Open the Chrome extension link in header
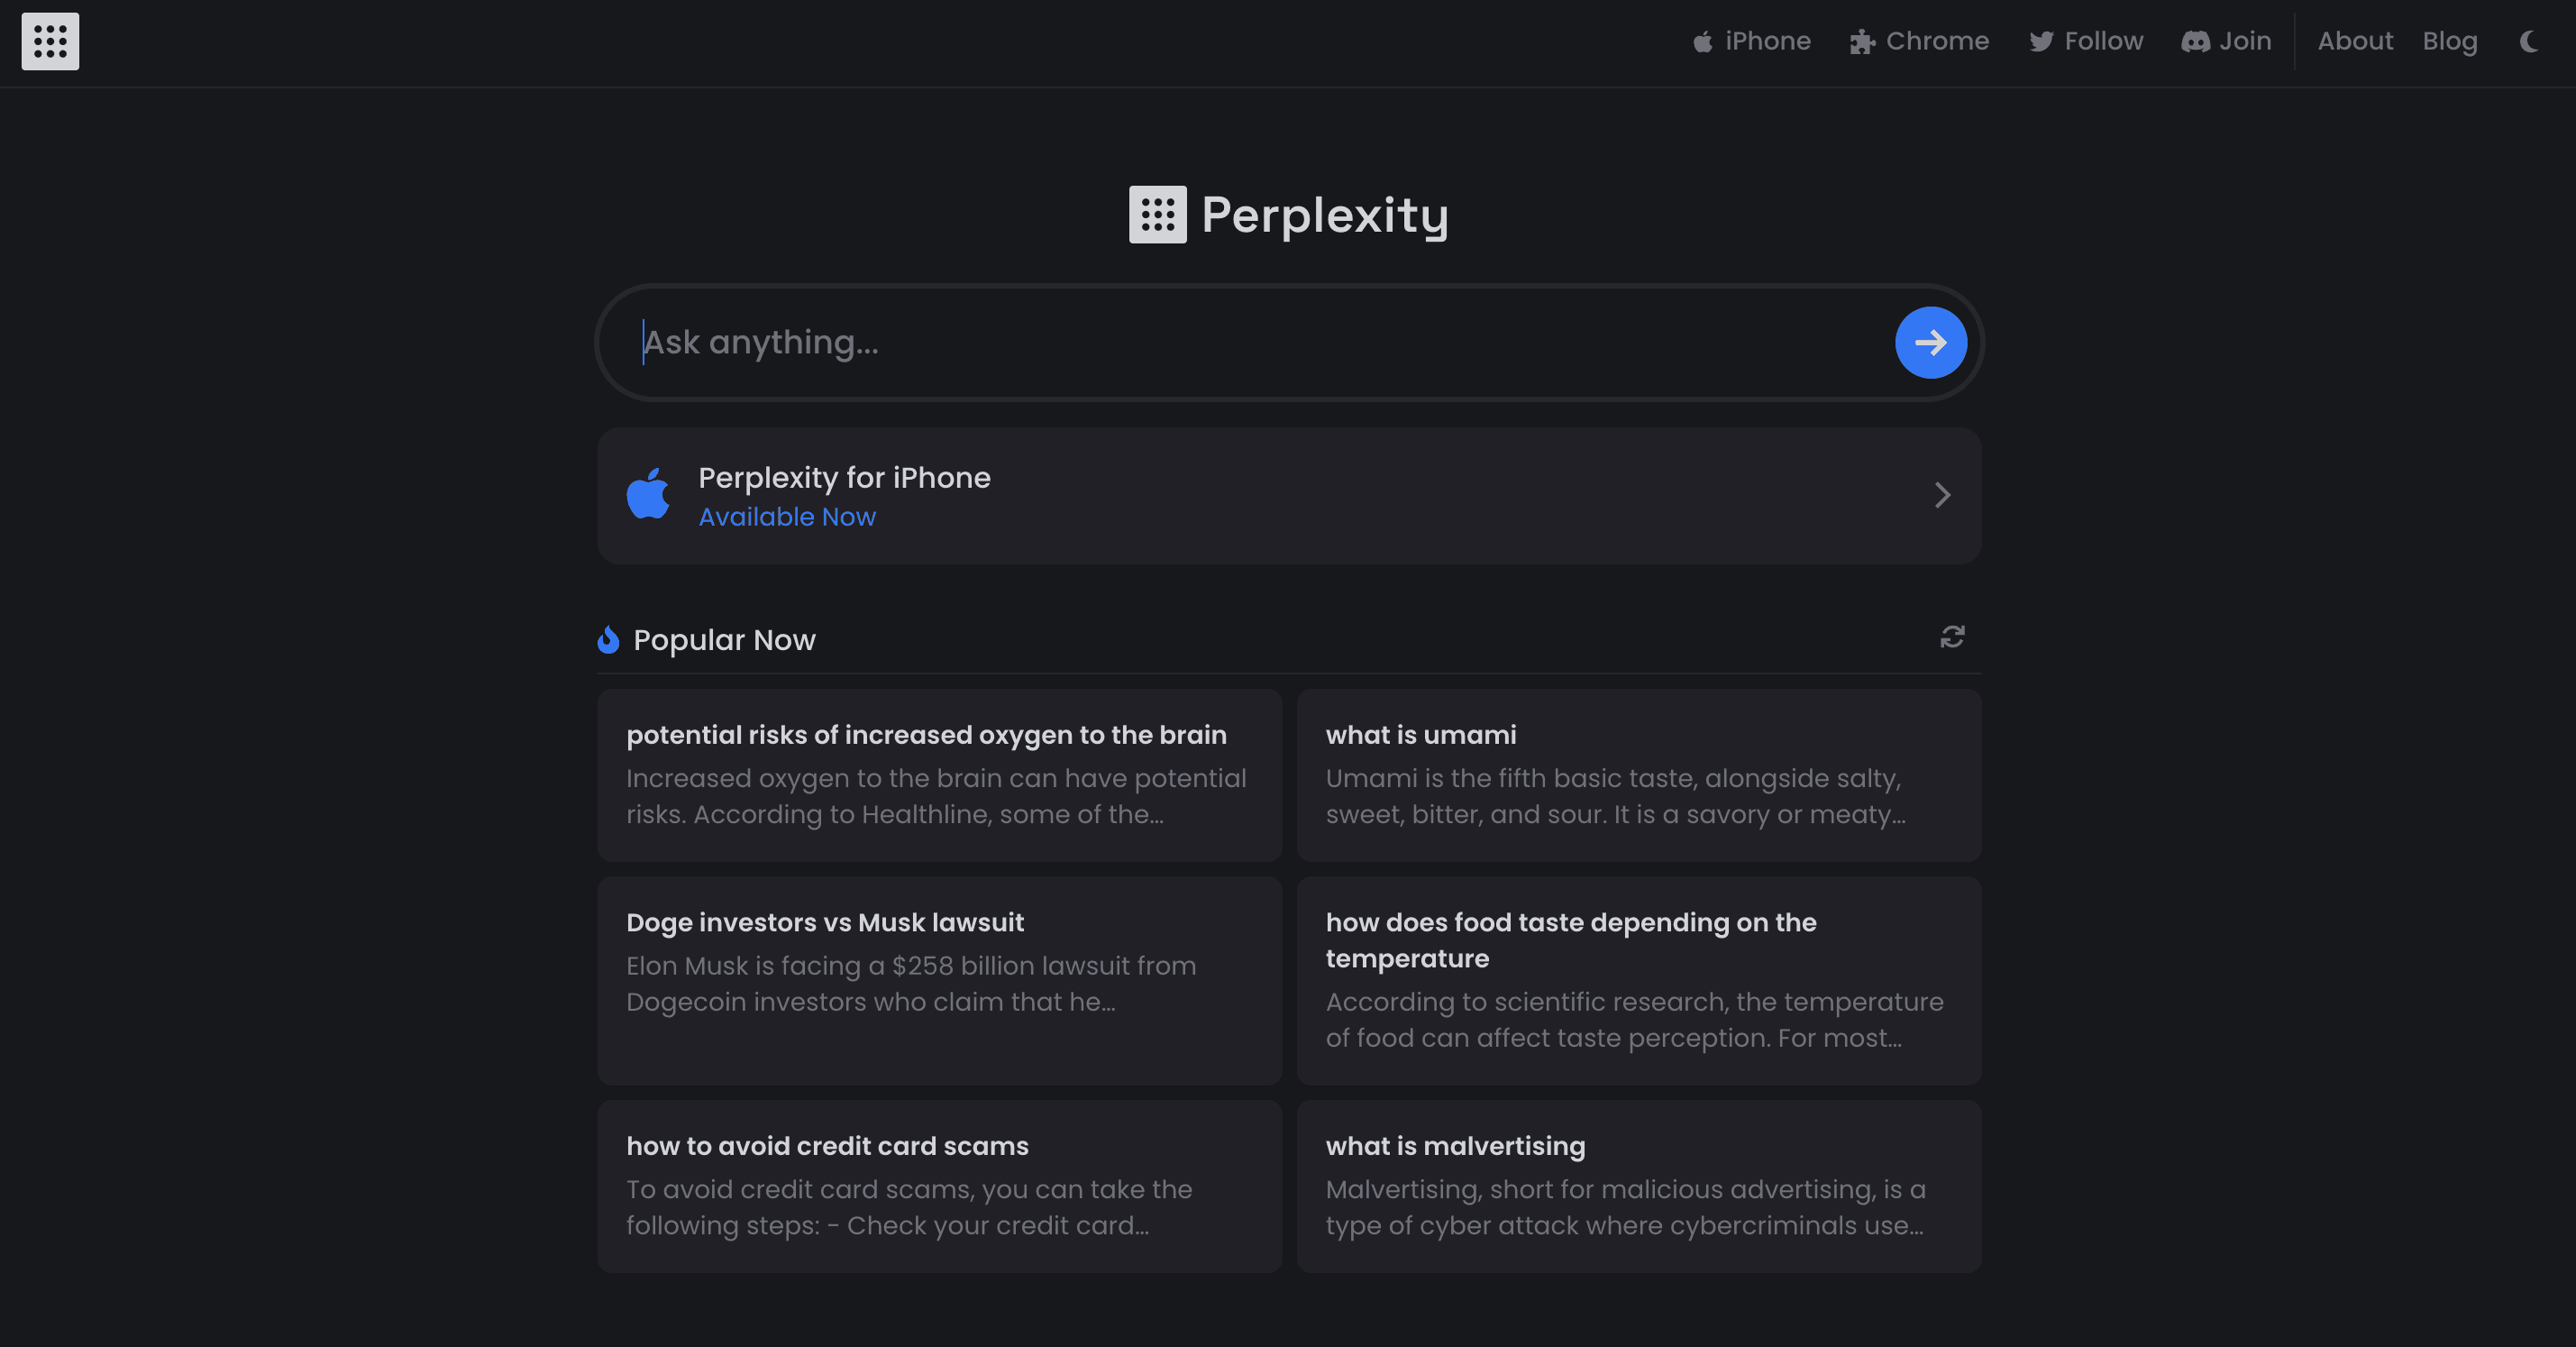Image resolution: width=2576 pixels, height=1347 pixels. (1919, 41)
